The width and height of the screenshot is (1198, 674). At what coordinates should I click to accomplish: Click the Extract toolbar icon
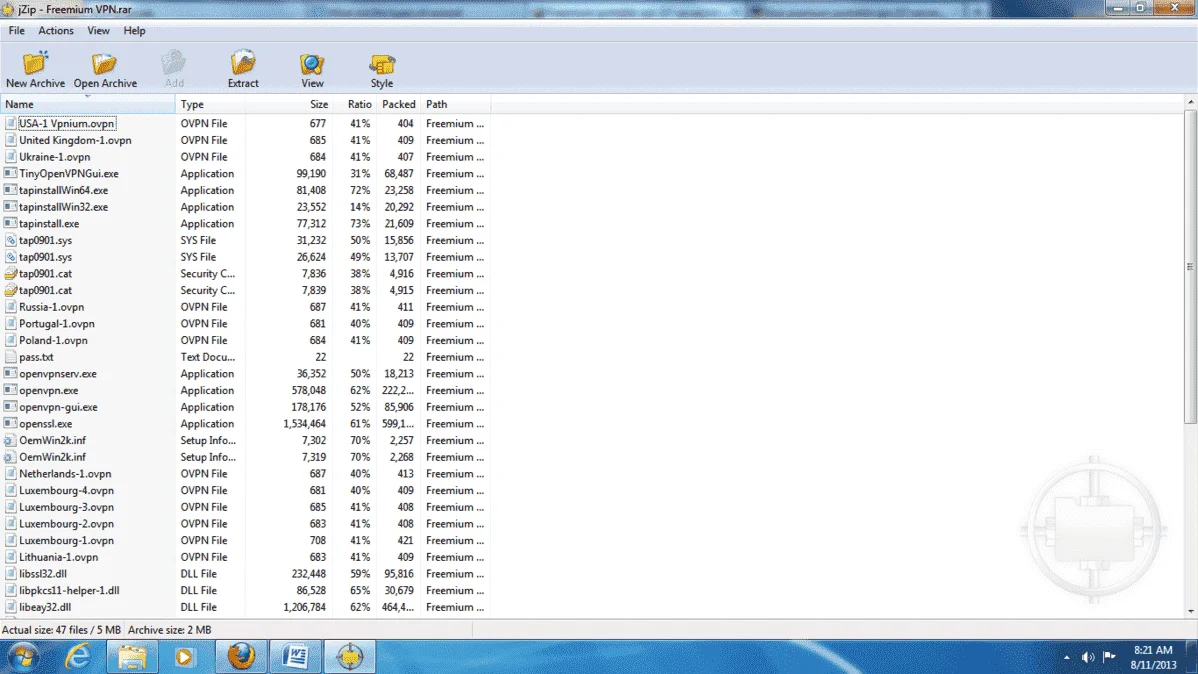pos(243,63)
